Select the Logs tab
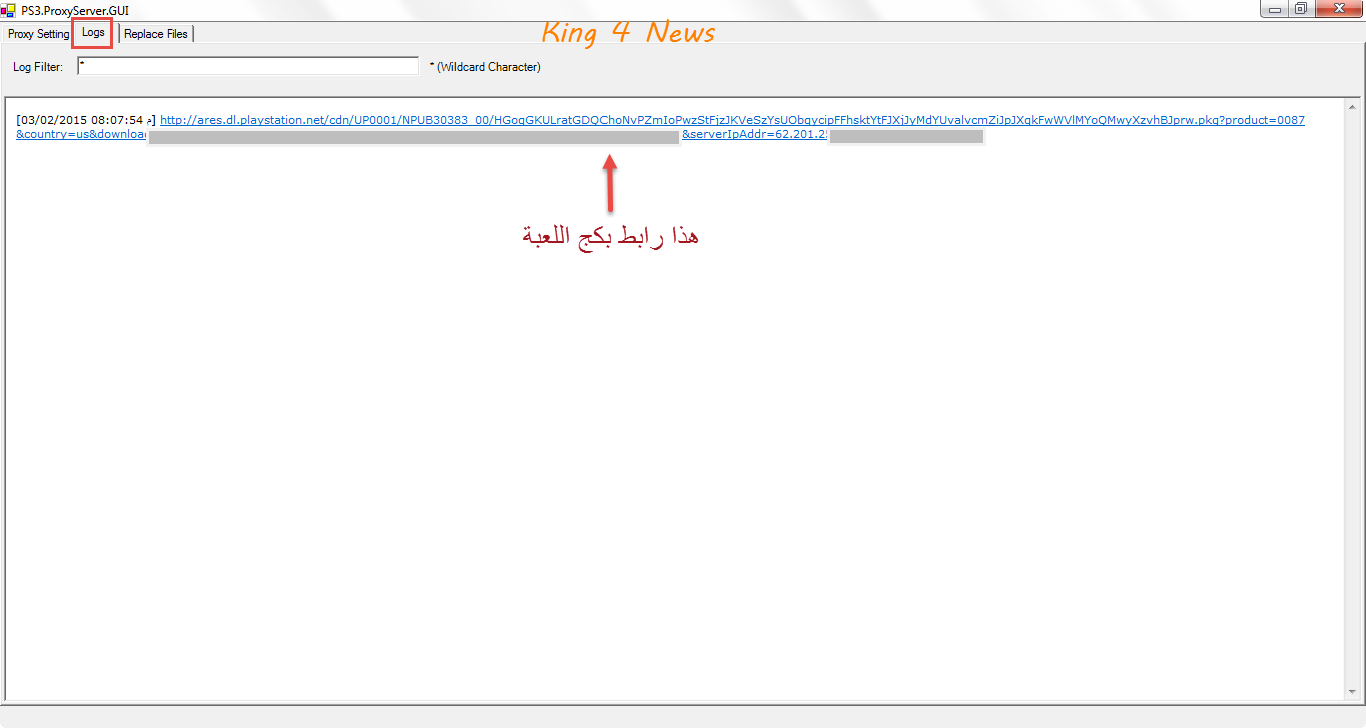This screenshot has height=728, width=1366. tap(93, 33)
